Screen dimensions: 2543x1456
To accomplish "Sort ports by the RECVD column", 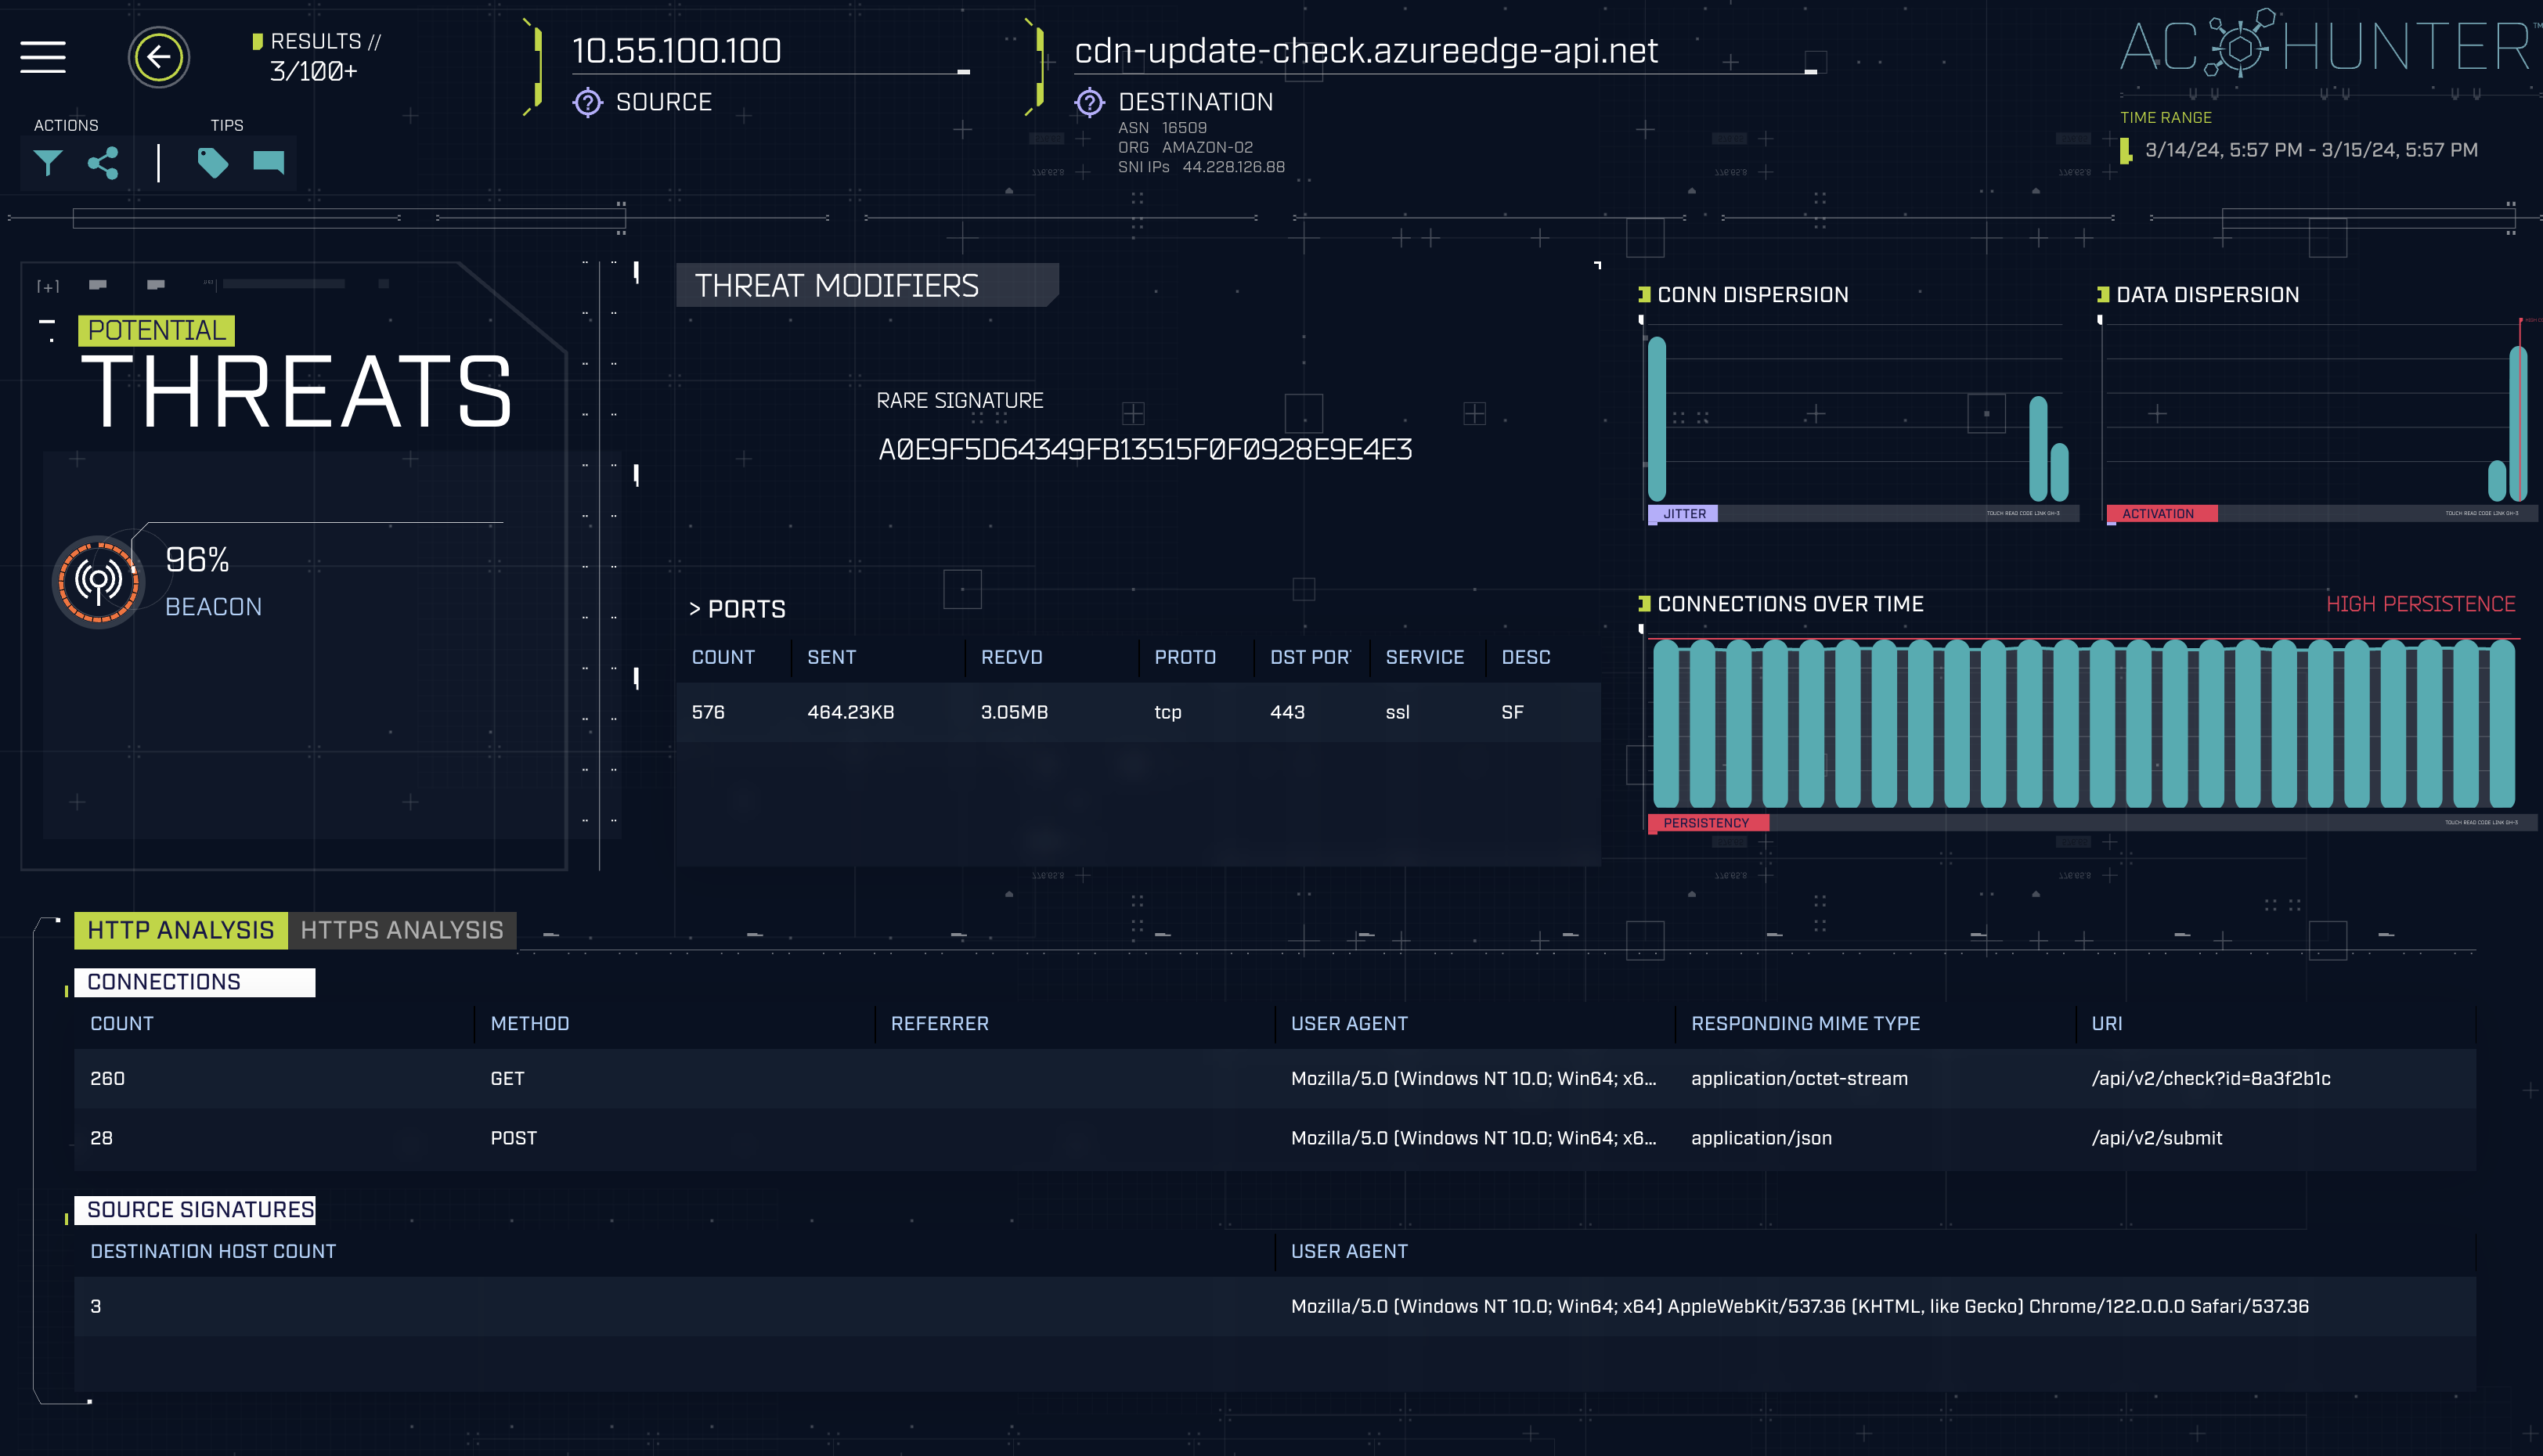I will [x=1011, y=657].
